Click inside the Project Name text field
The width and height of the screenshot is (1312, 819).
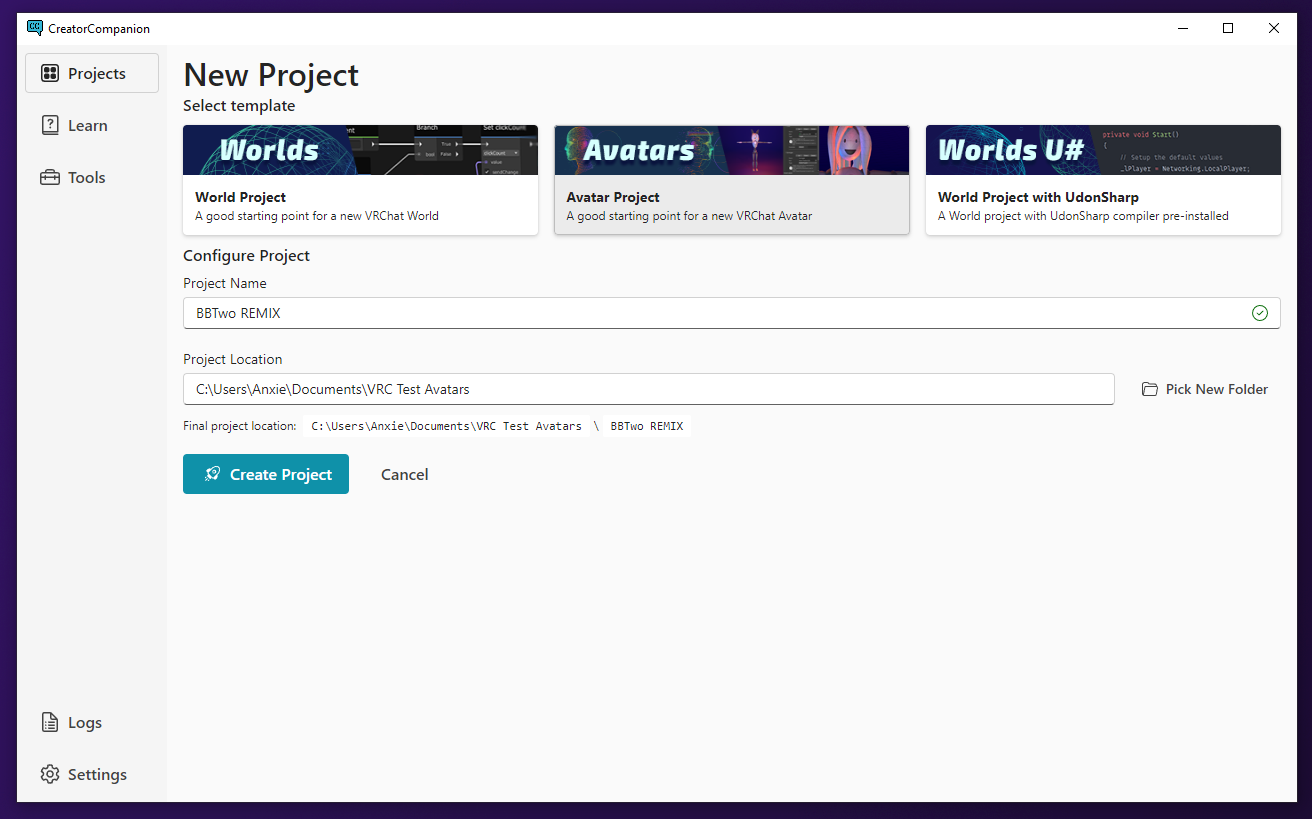(x=600, y=312)
